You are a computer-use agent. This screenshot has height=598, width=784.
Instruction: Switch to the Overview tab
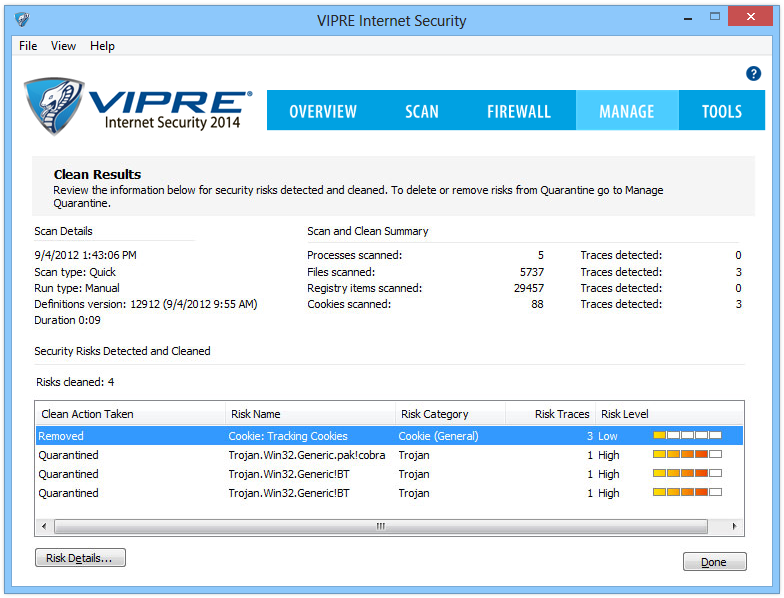tap(322, 111)
